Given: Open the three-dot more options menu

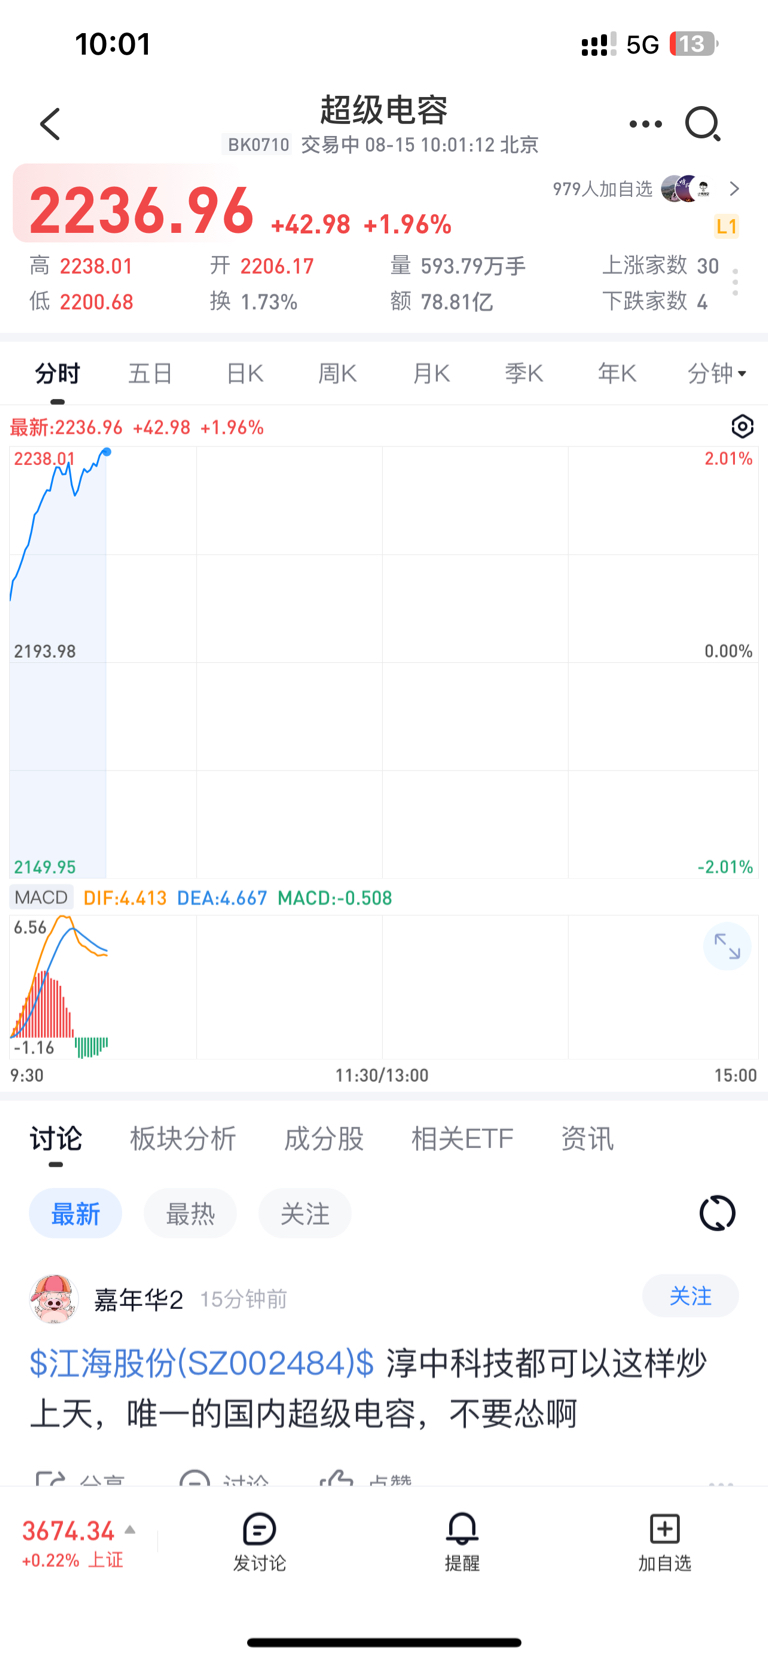Looking at the screenshot, I should (x=645, y=124).
